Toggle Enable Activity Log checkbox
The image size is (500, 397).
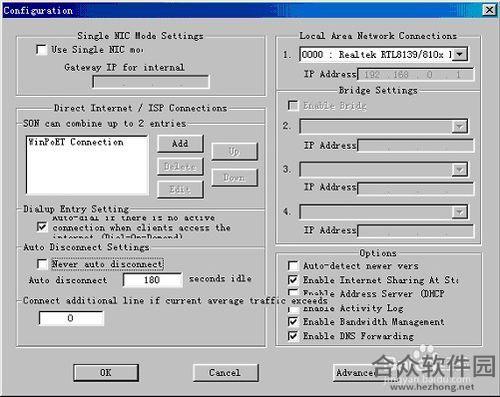(x=293, y=309)
